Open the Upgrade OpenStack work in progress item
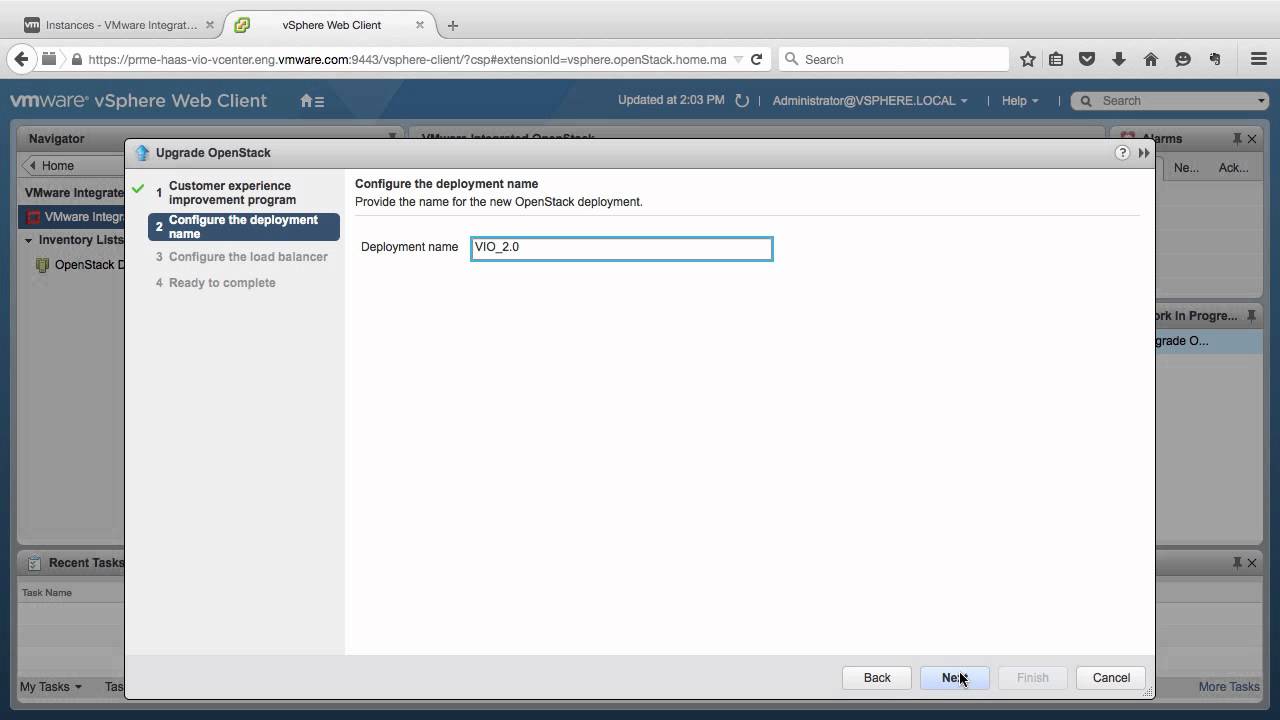1280x720 pixels. 1208,341
